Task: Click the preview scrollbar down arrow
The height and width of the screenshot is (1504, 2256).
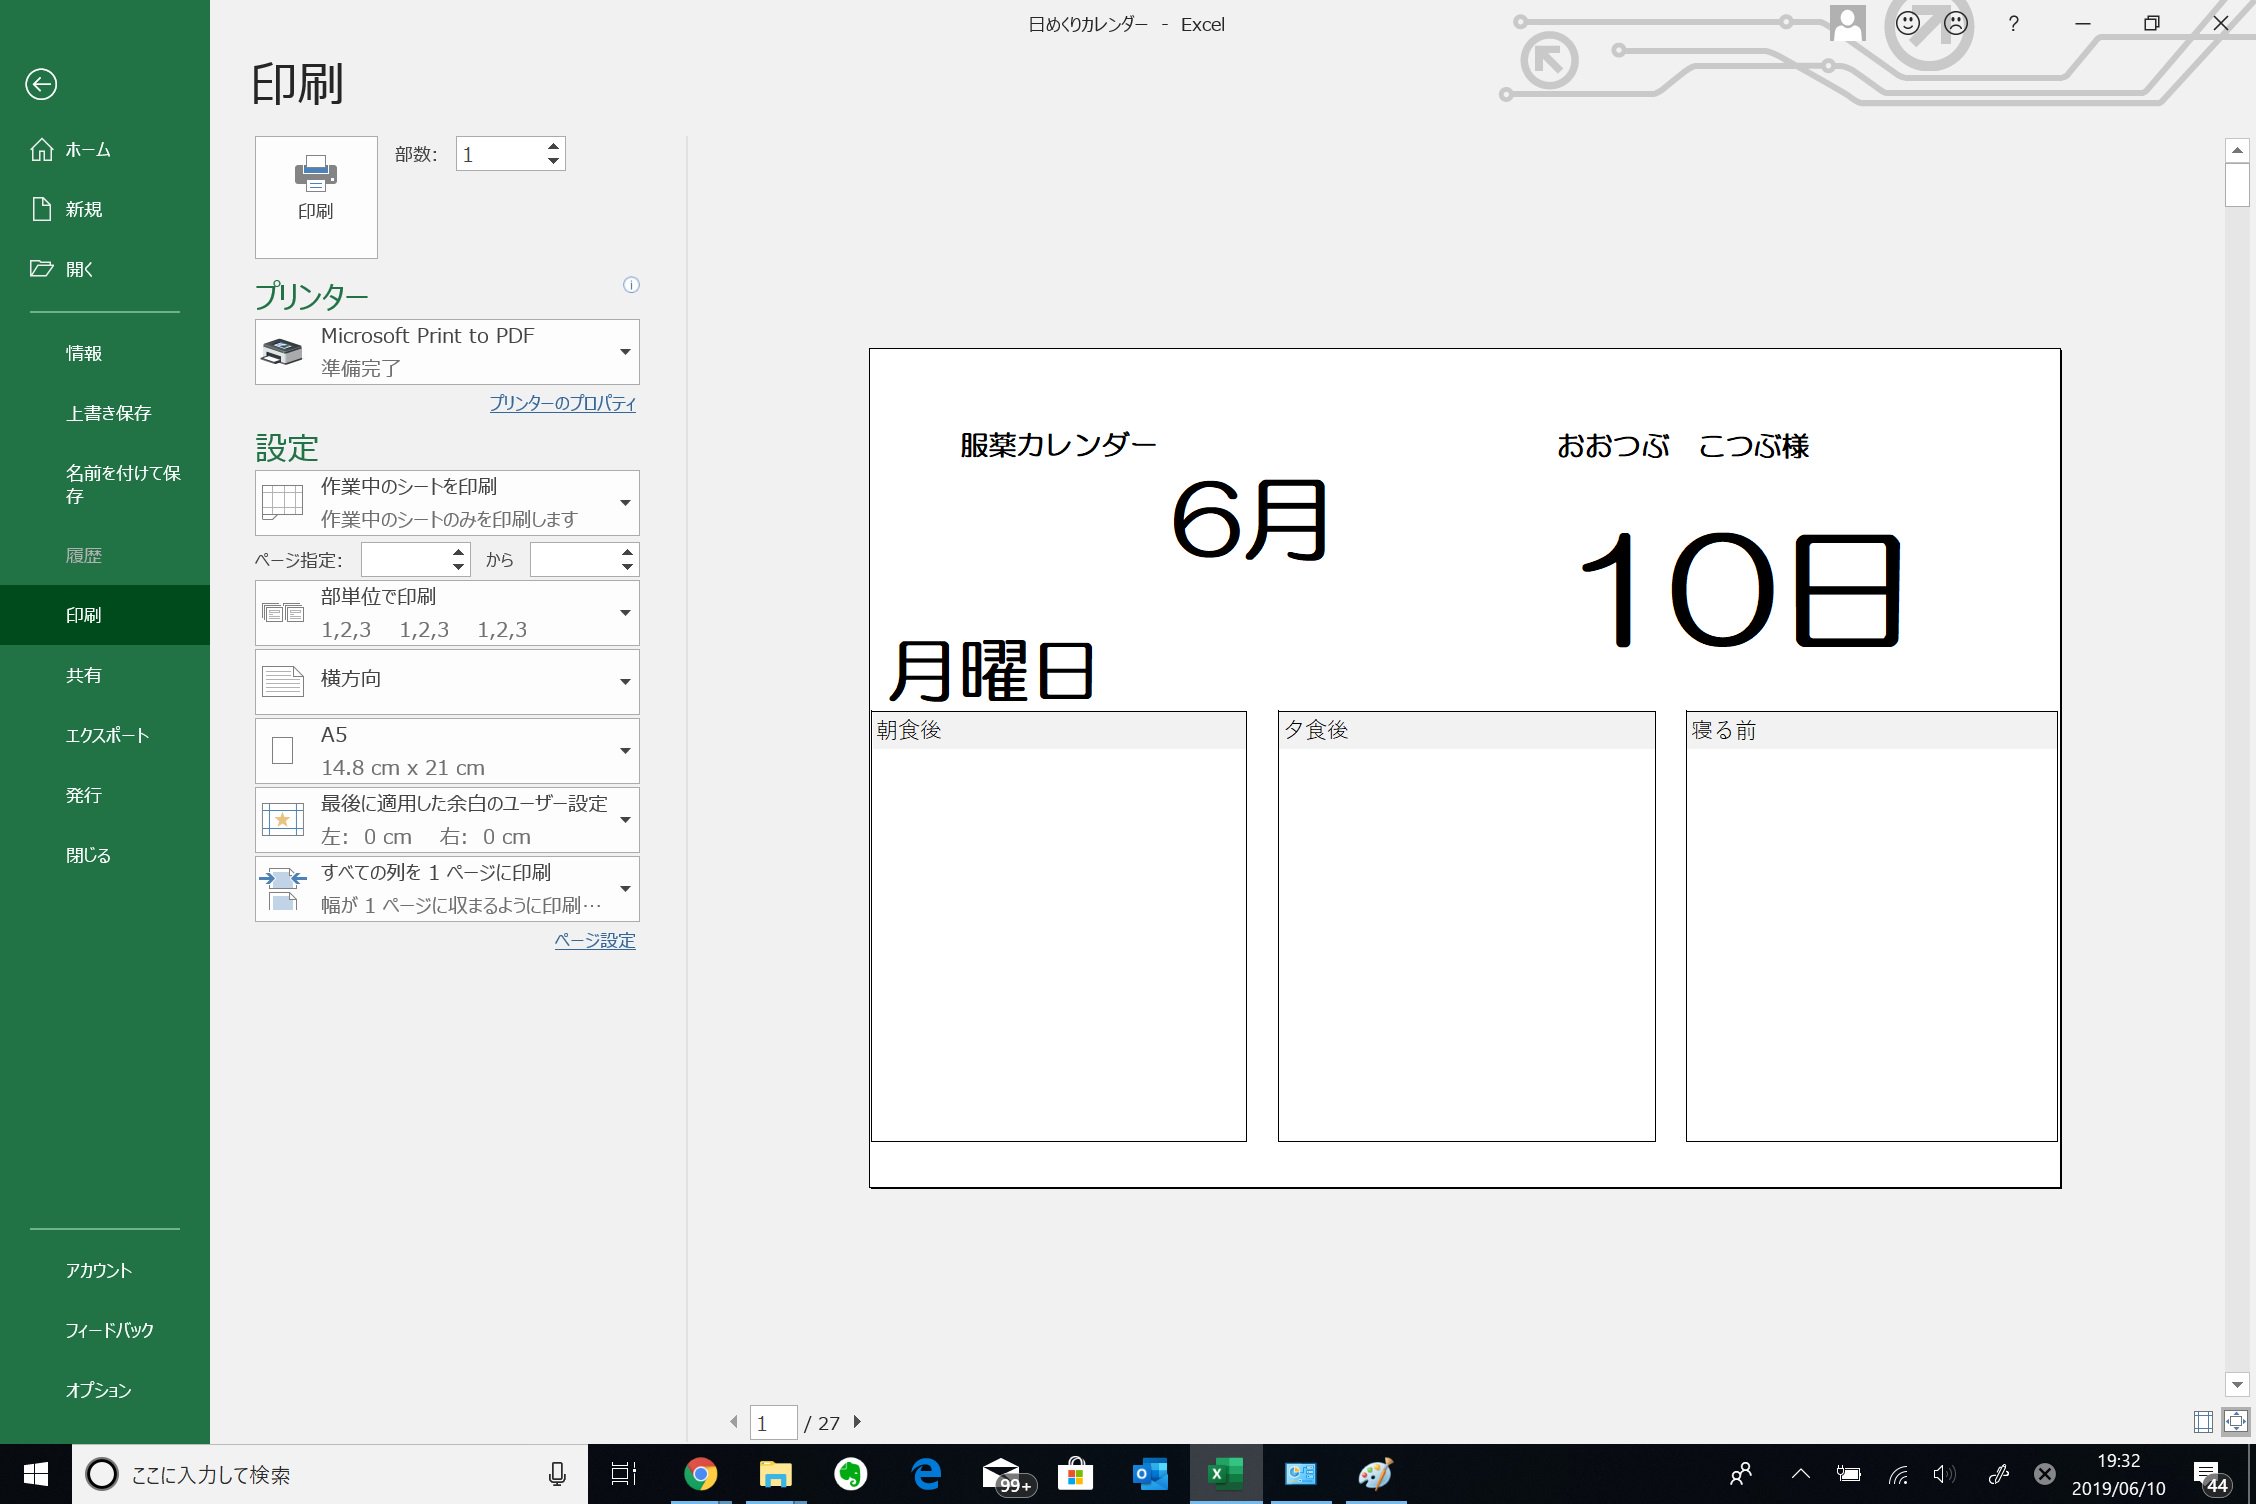Action: [2237, 1385]
